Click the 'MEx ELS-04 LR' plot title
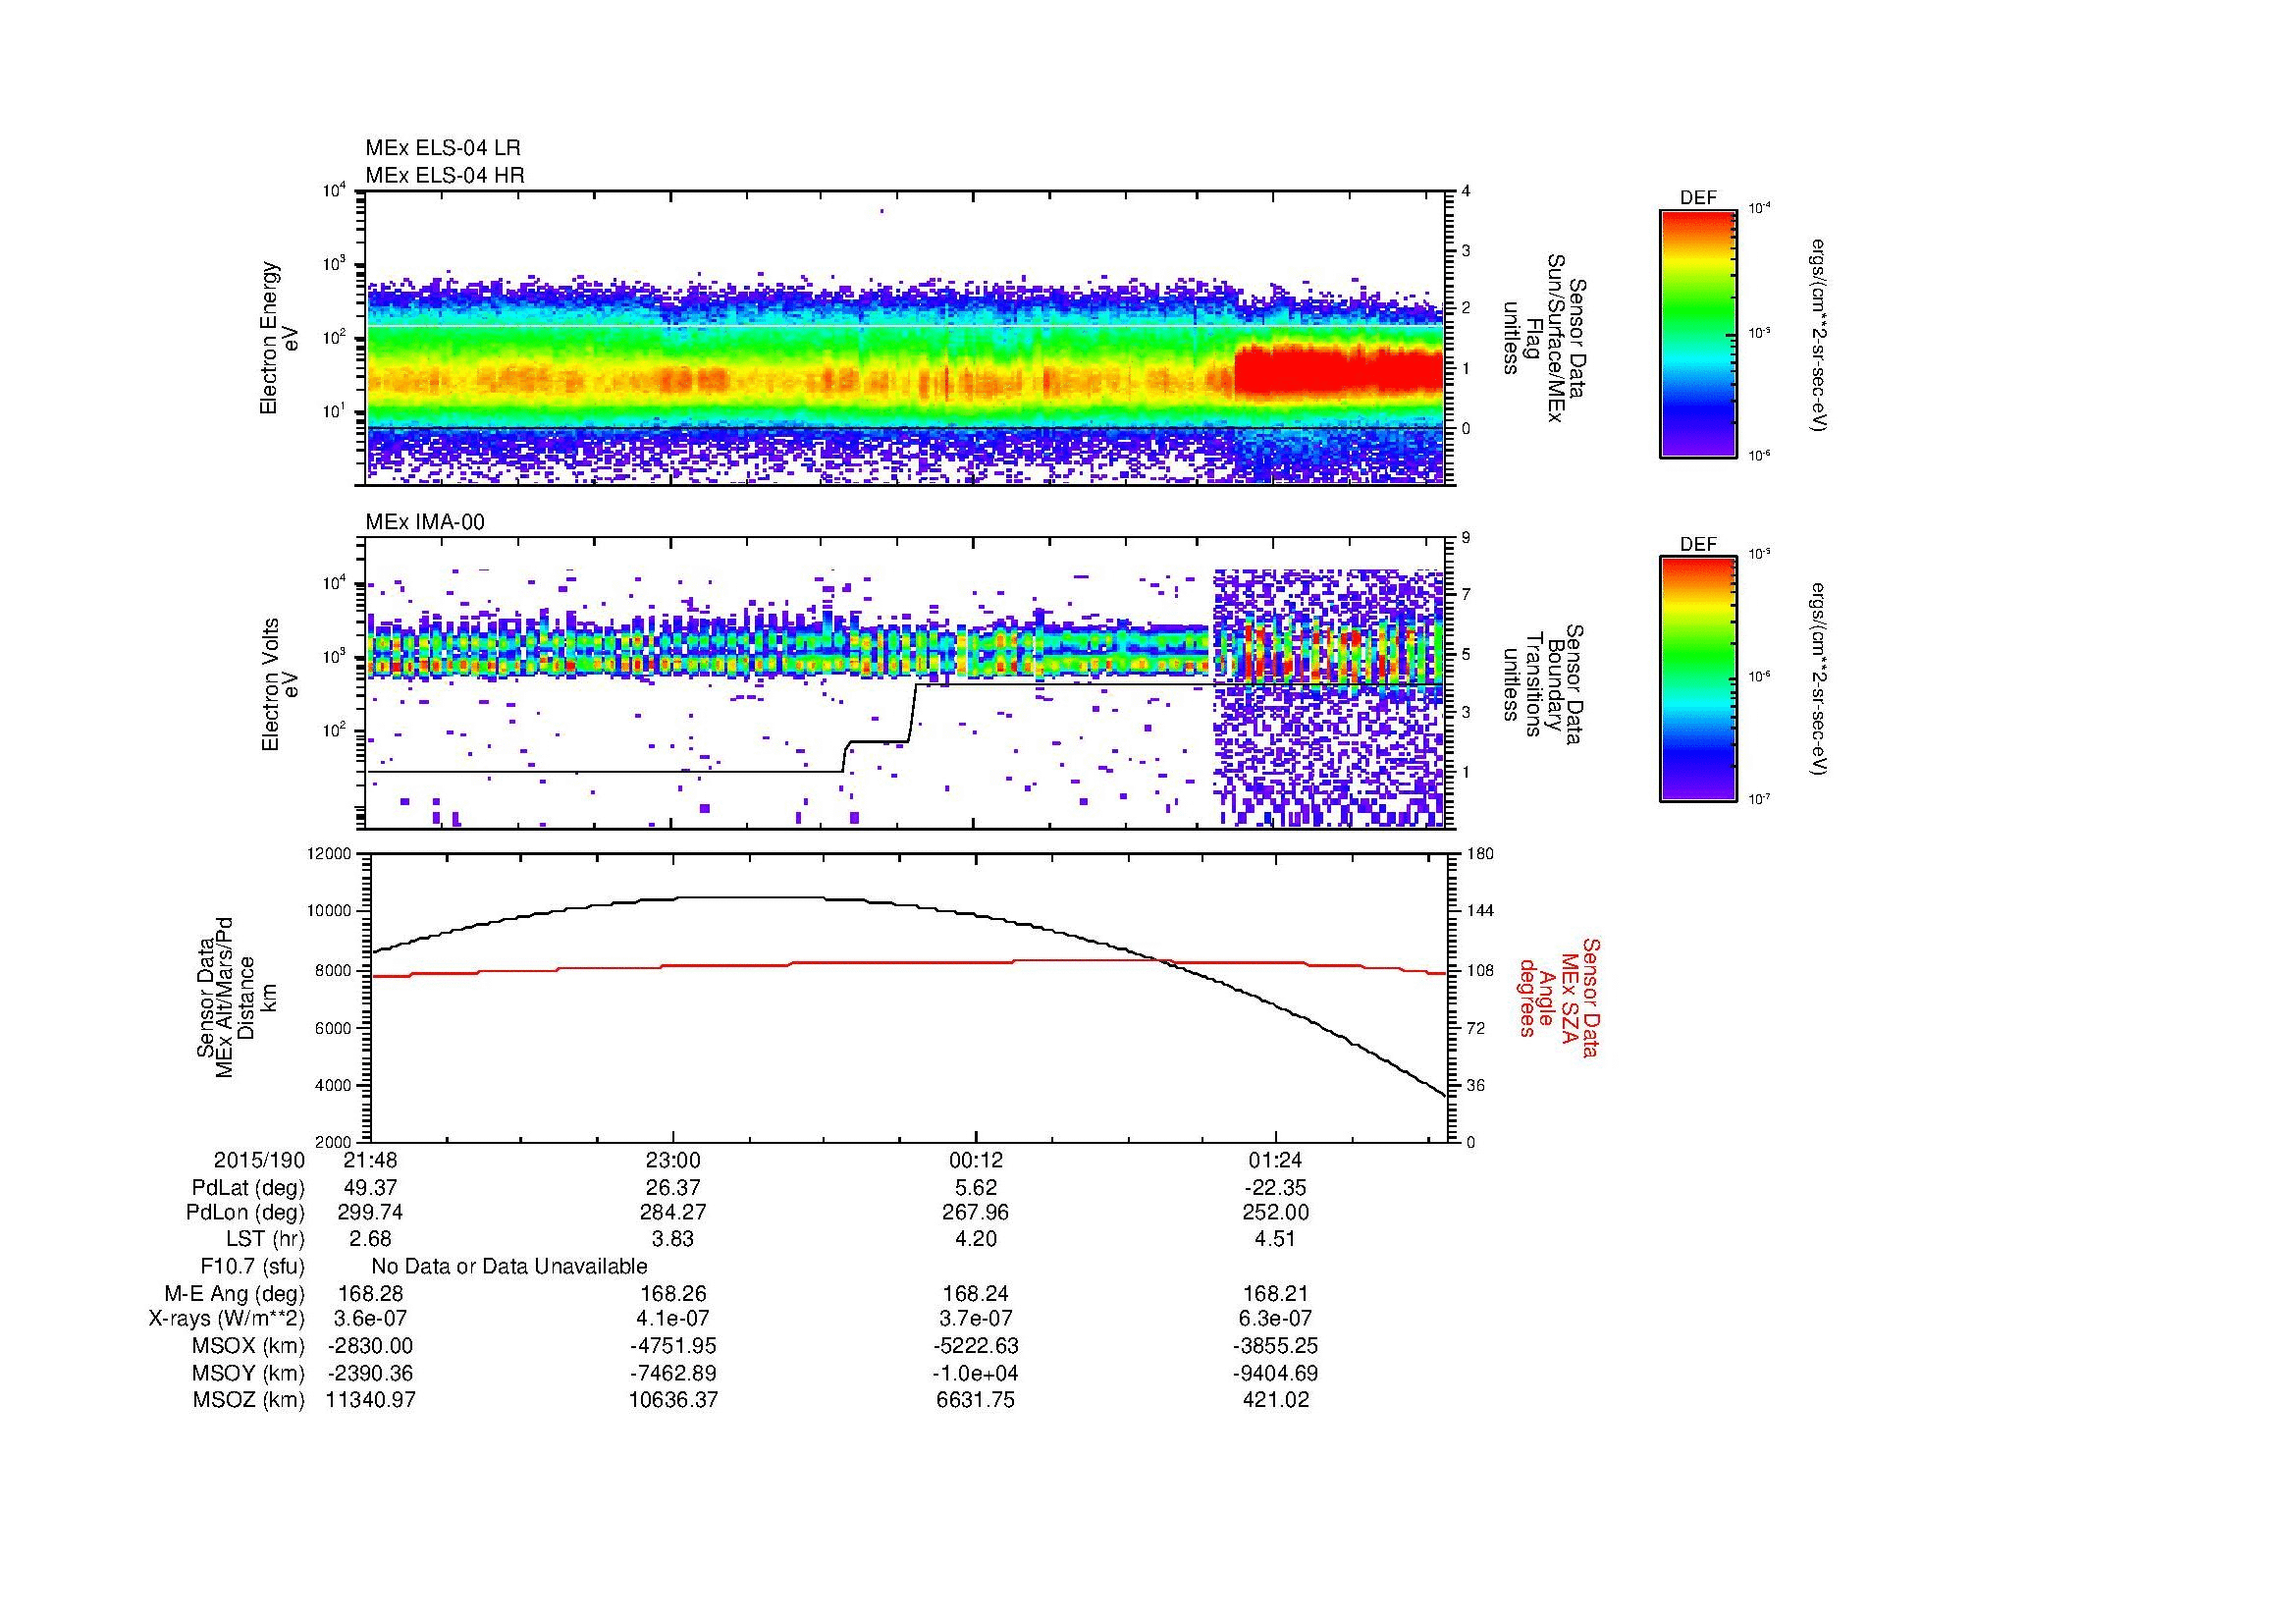Screen dimensions: 2296x1623 (x=443, y=148)
